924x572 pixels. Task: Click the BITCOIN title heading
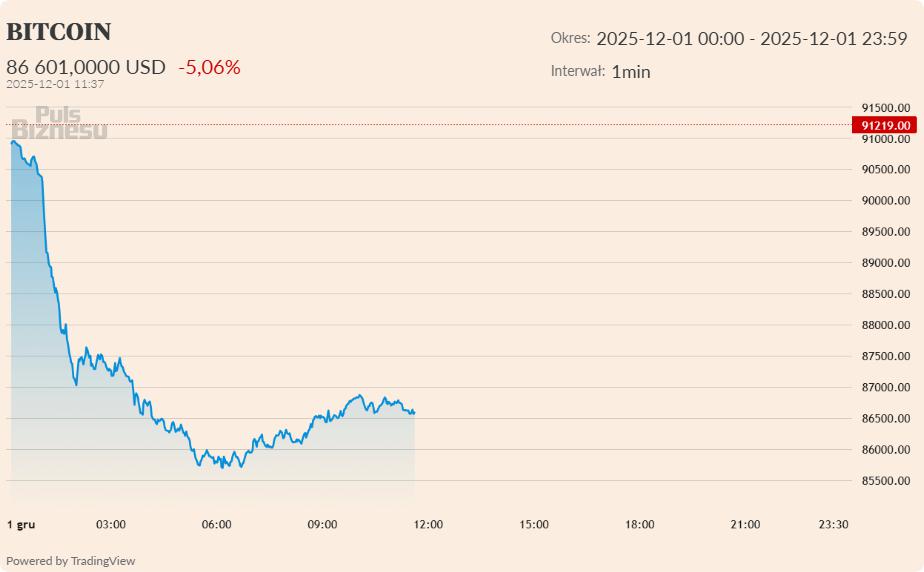coord(59,32)
